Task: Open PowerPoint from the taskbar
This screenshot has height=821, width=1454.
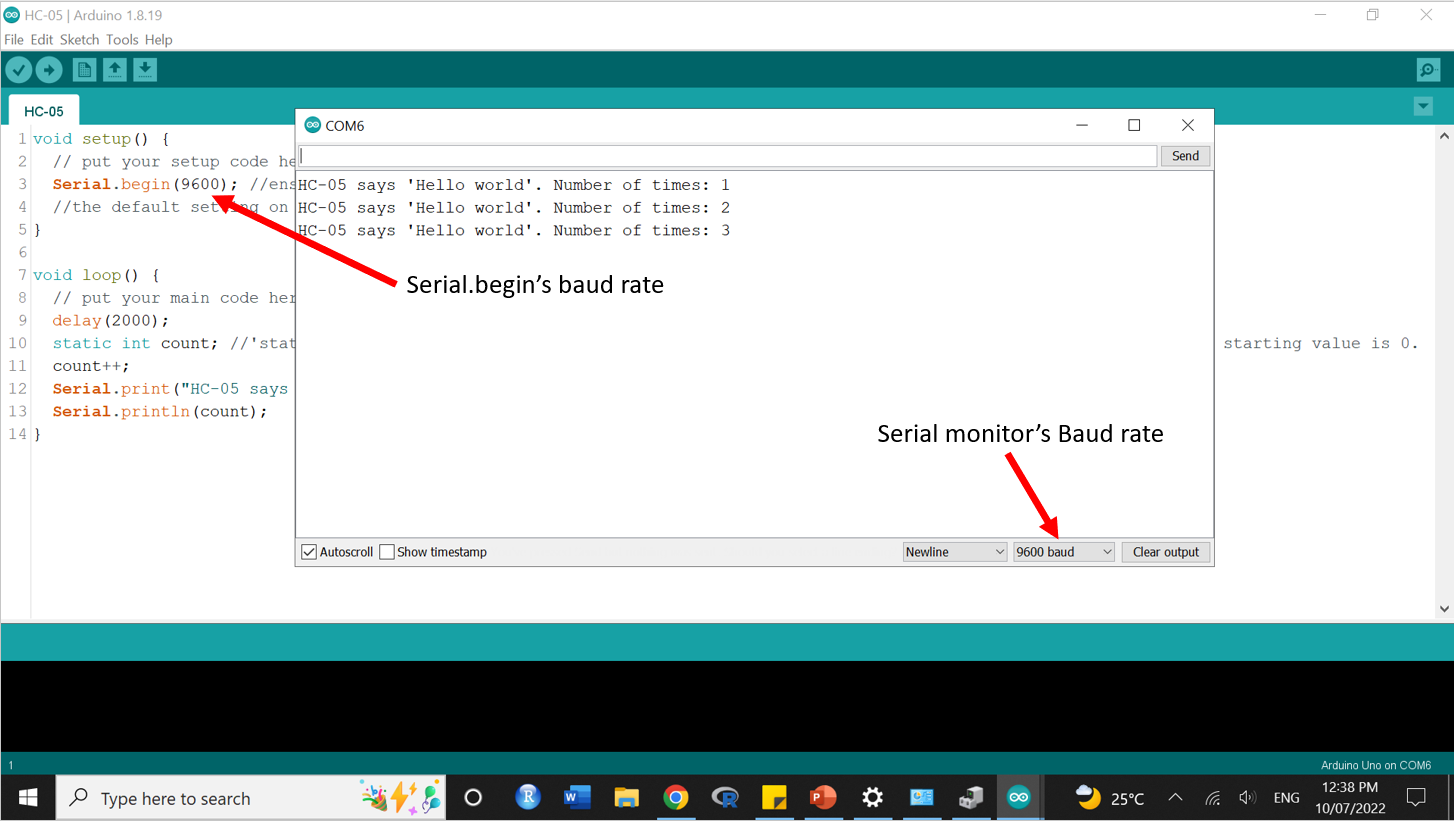Action: click(823, 798)
